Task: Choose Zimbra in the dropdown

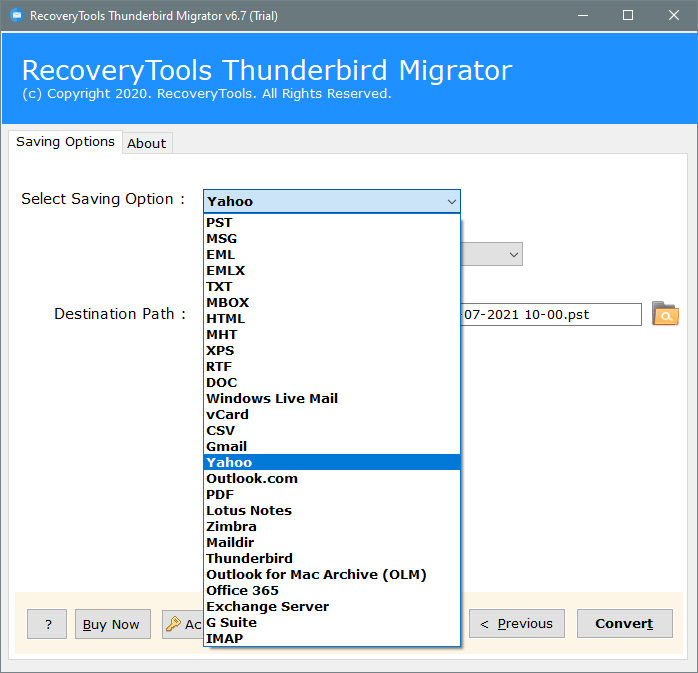Action: [332, 527]
